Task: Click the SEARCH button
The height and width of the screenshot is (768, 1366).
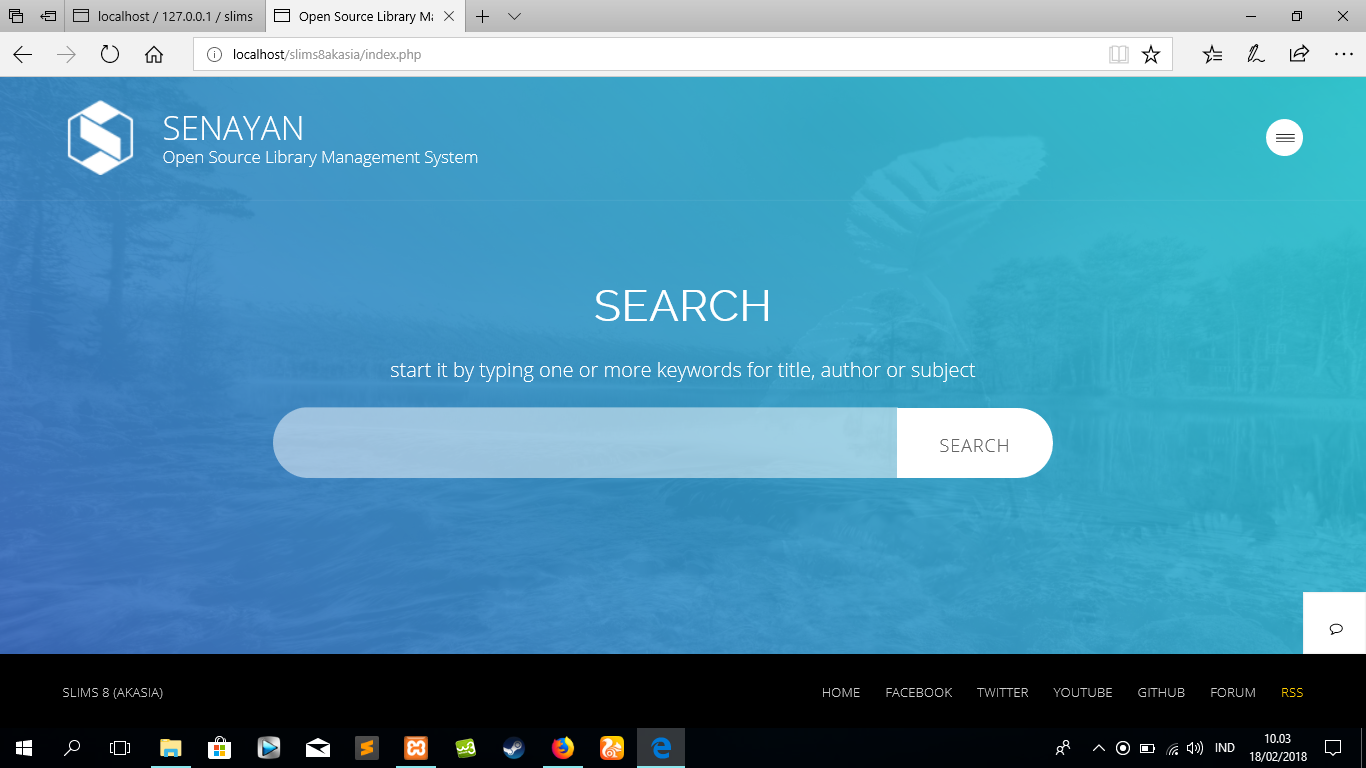Action: click(974, 443)
